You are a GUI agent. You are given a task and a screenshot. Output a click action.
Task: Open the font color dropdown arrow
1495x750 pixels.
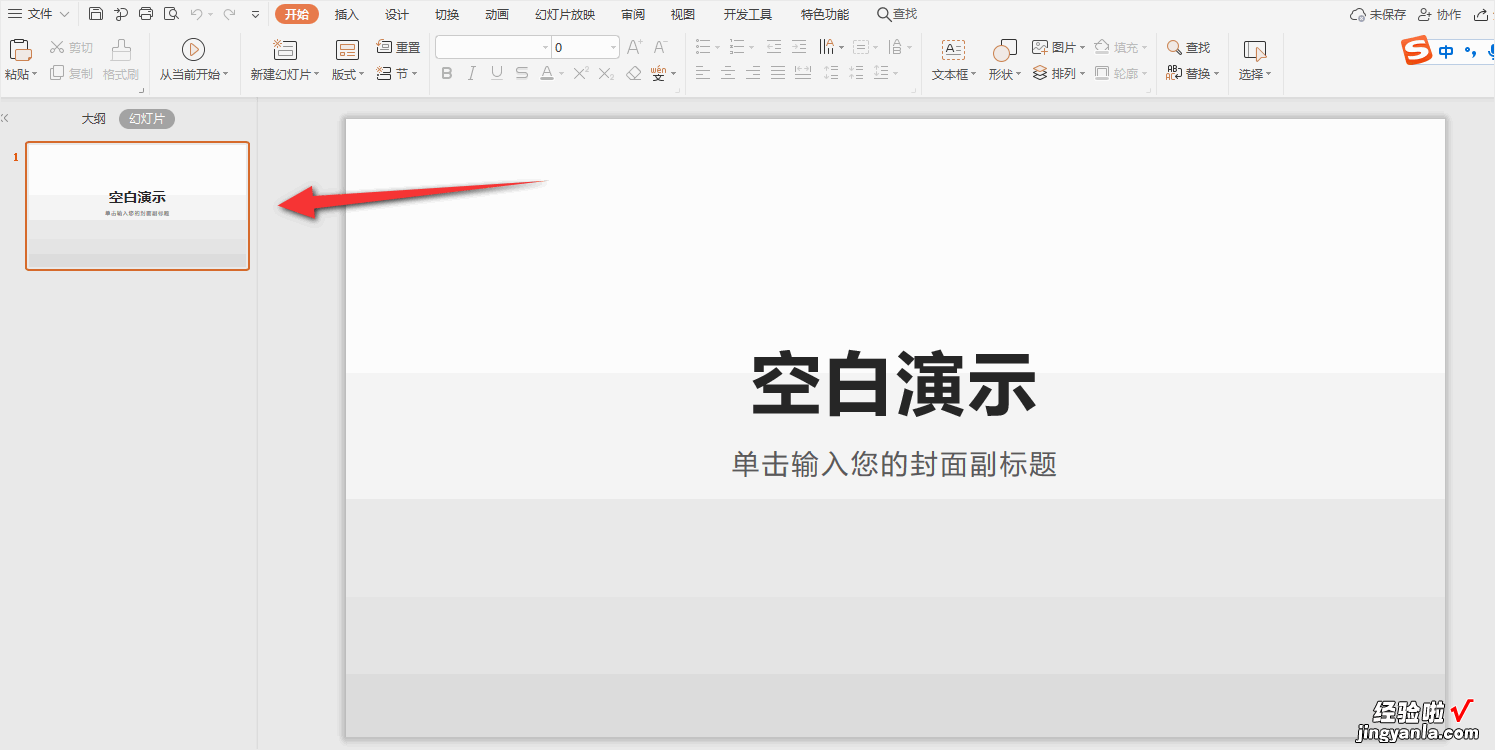point(562,74)
